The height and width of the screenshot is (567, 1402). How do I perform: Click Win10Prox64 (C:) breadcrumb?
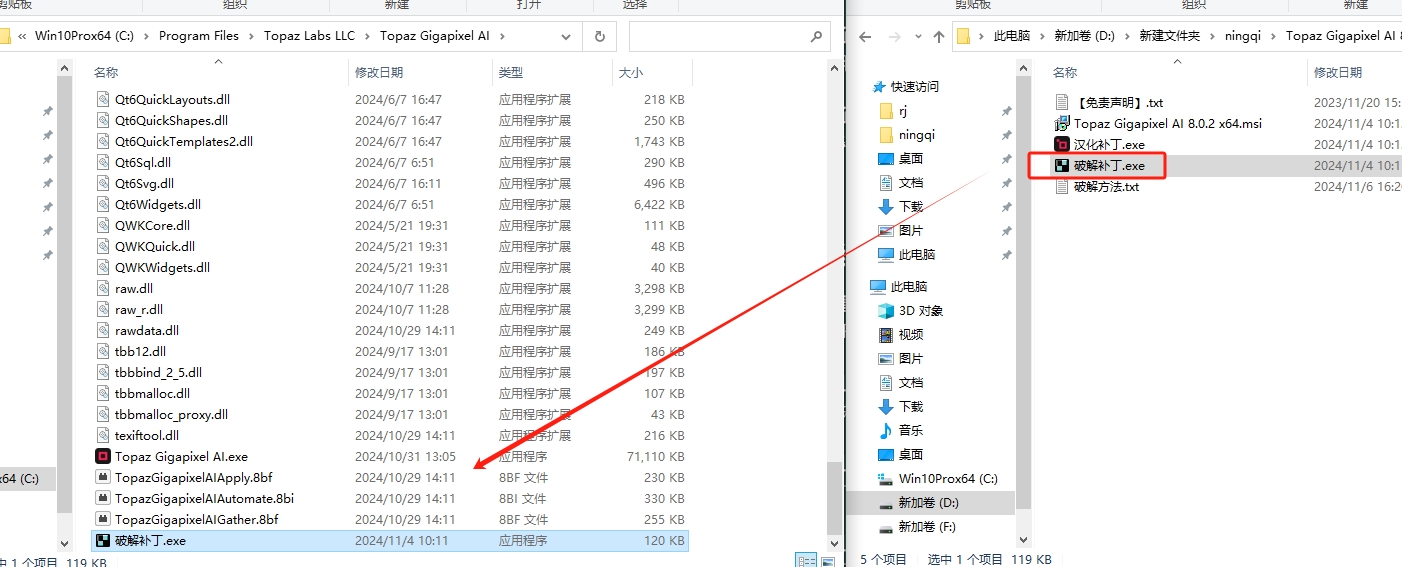pos(85,36)
